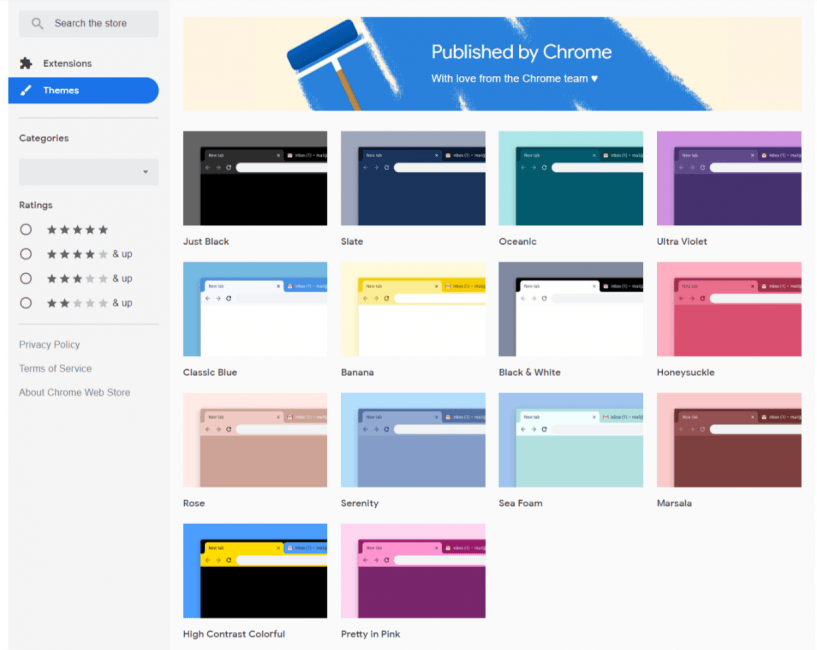Screen dimensions: 817x650
Task: Select the four stars & up filter
Action: click(x=26, y=254)
